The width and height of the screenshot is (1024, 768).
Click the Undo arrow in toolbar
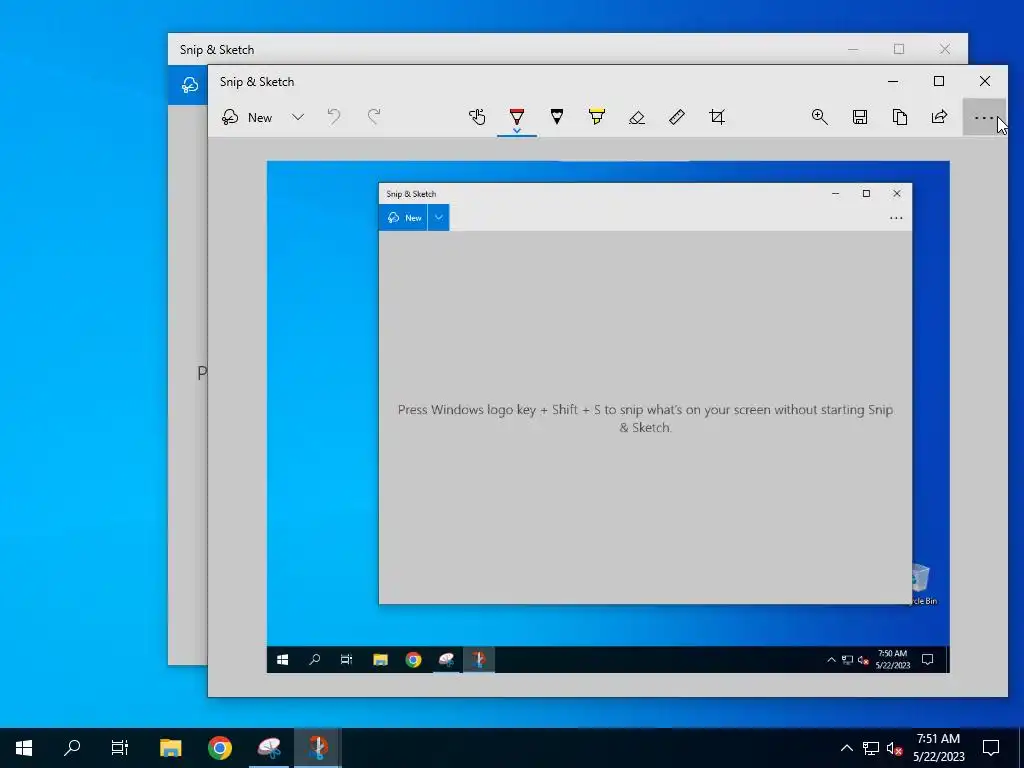coord(334,118)
